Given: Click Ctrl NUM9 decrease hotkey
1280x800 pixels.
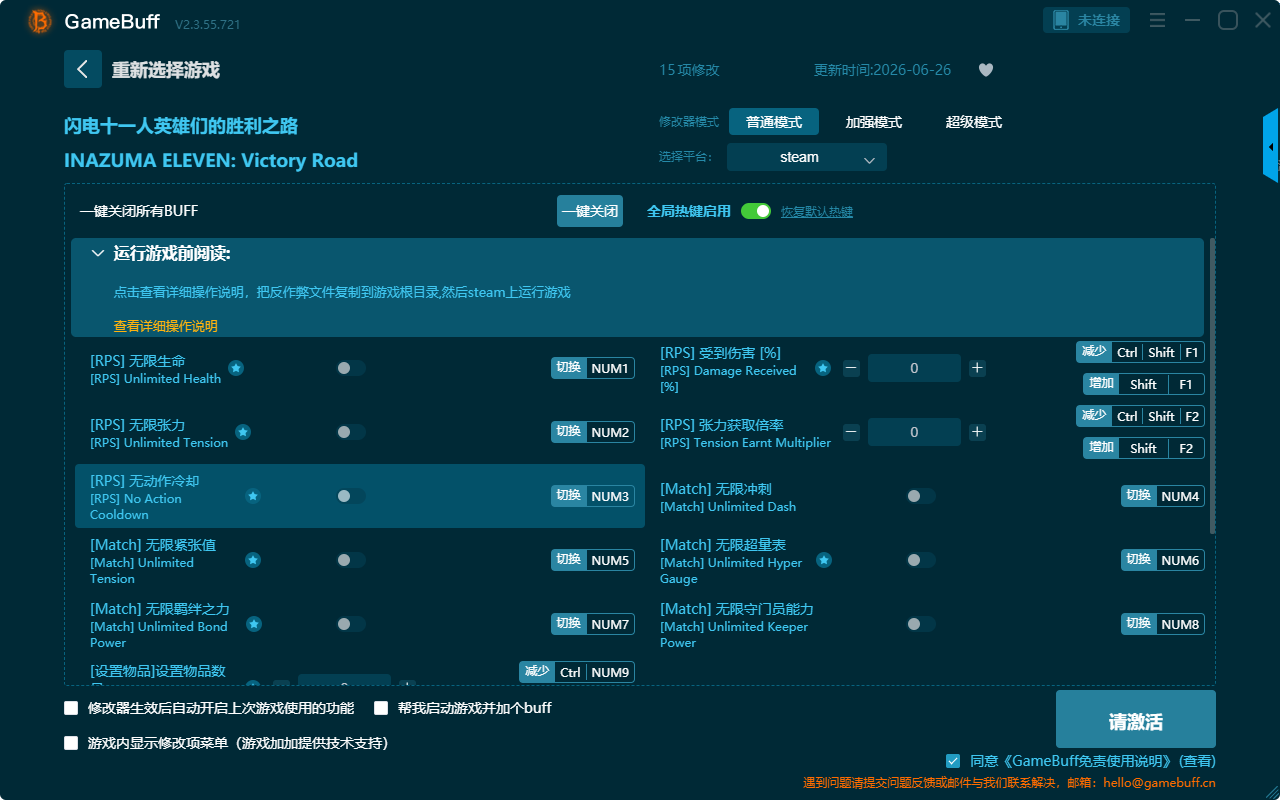Looking at the screenshot, I should (577, 672).
